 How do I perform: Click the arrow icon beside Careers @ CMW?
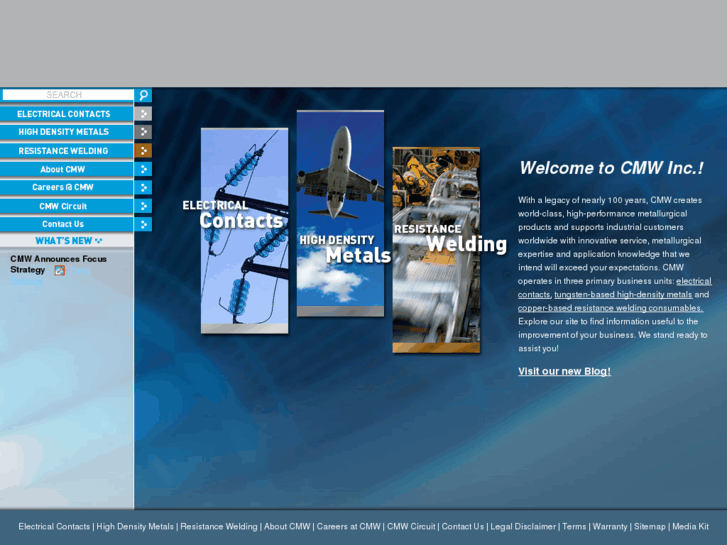[143, 187]
